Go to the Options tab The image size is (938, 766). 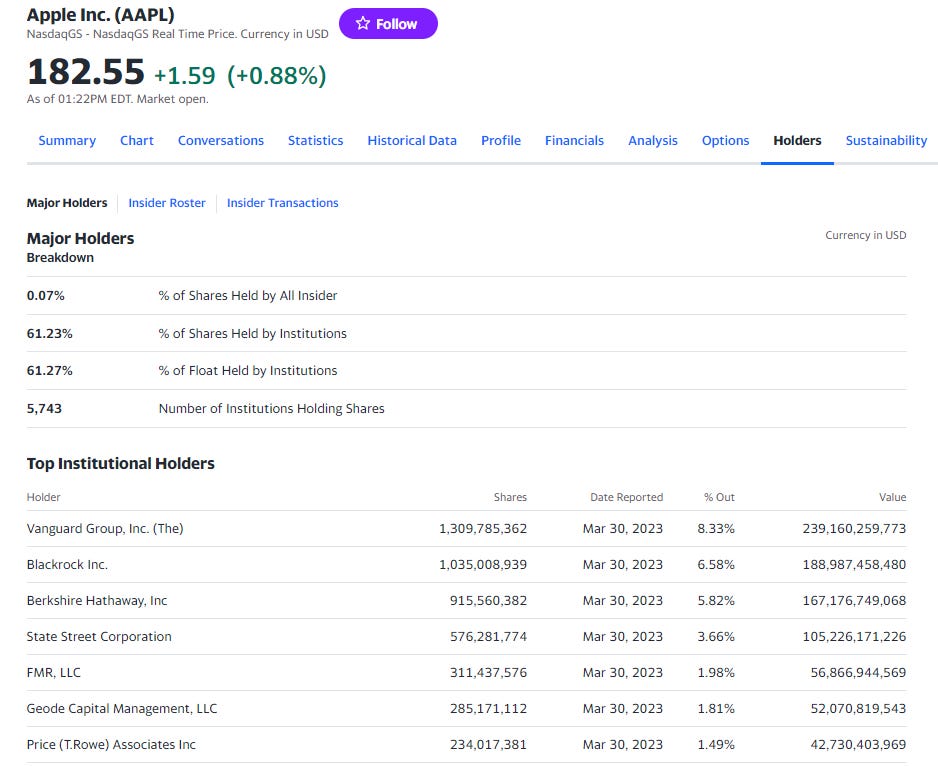[725, 140]
